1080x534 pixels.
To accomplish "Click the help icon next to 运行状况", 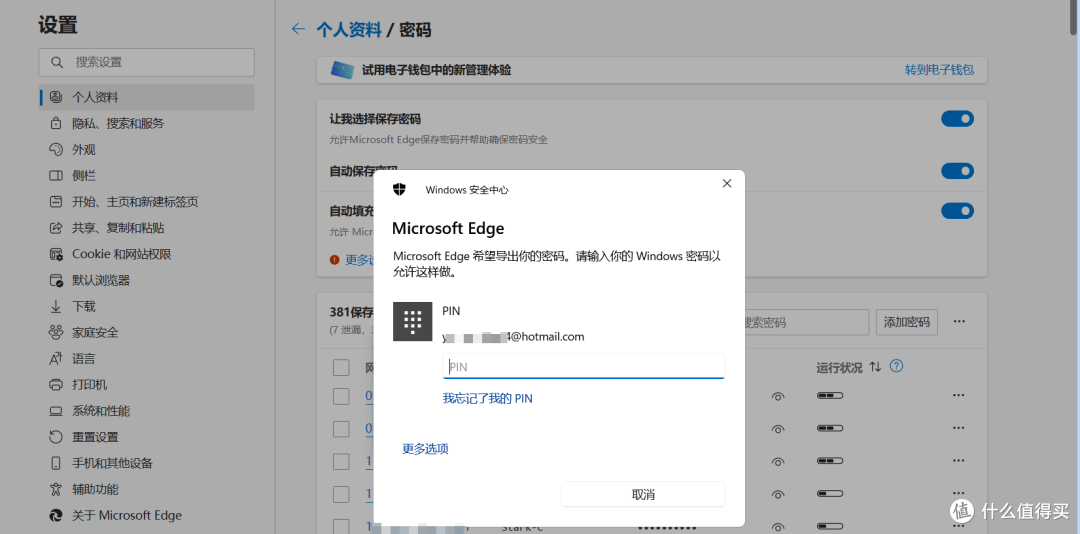I will [x=896, y=367].
